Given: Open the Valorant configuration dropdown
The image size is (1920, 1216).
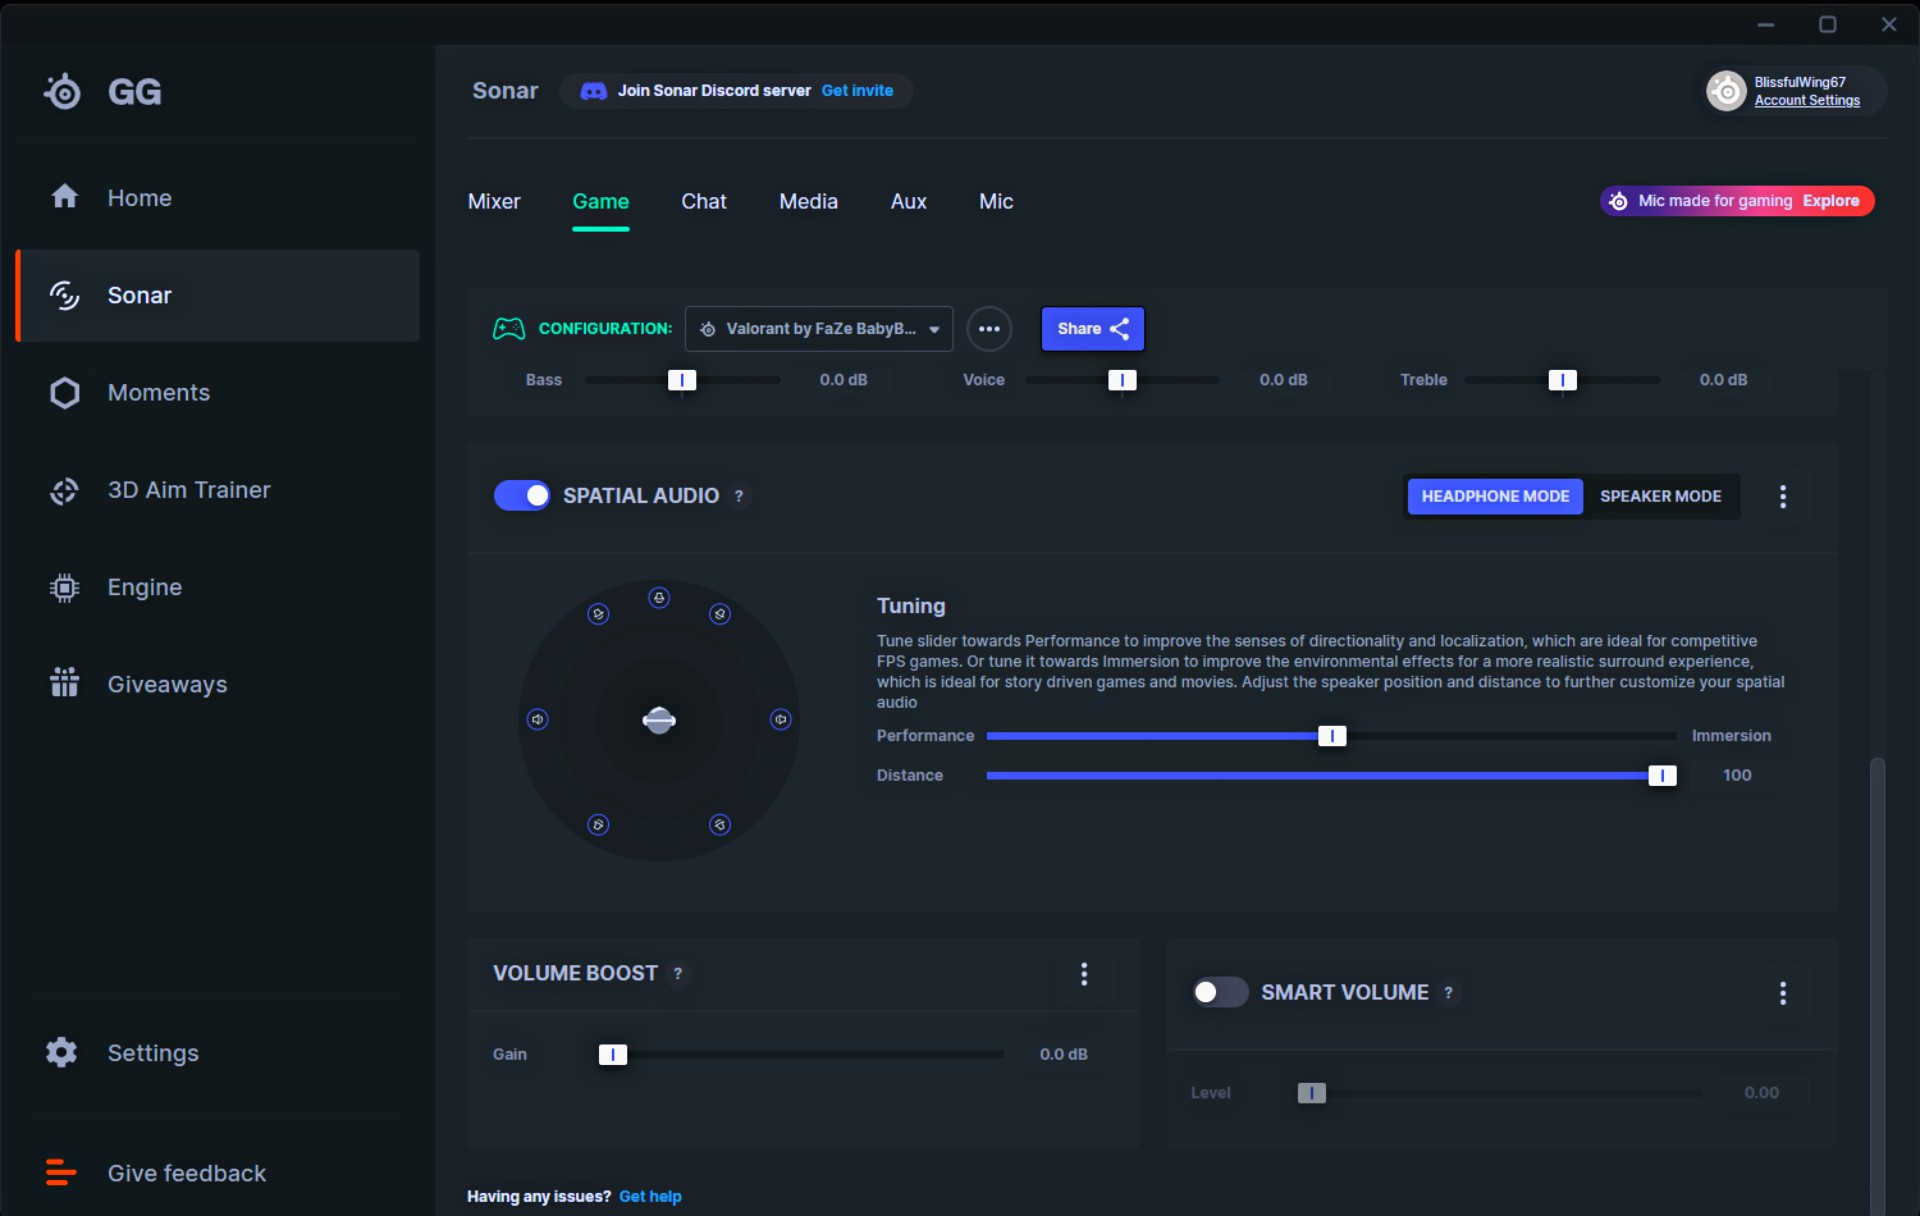Looking at the screenshot, I should [819, 329].
